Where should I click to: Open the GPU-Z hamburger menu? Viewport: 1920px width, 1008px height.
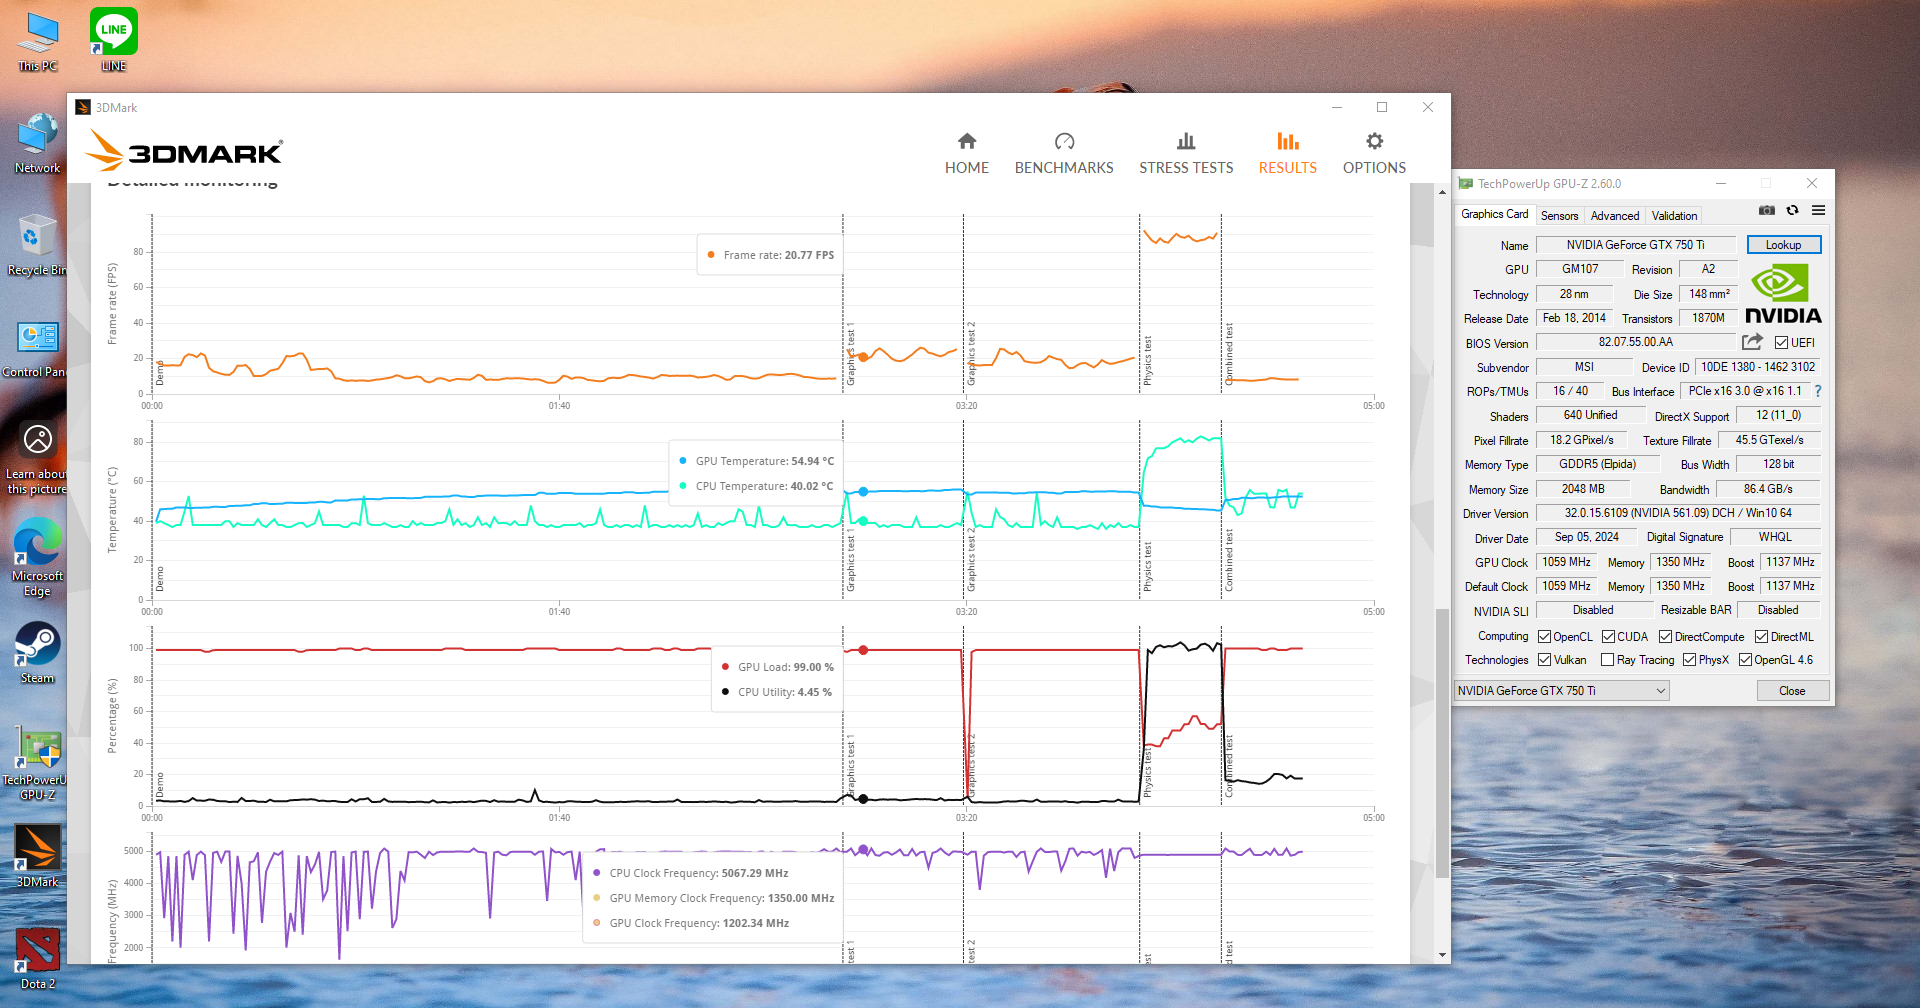1818,210
